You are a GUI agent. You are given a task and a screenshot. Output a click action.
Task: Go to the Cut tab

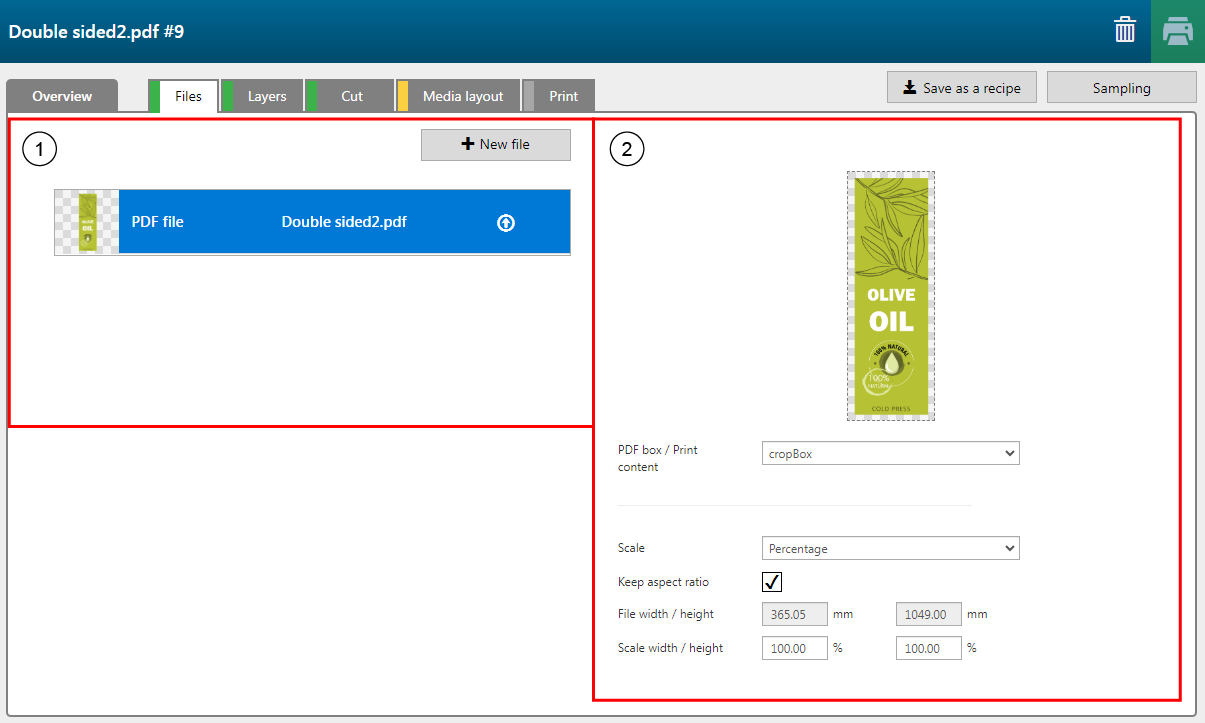click(x=352, y=96)
